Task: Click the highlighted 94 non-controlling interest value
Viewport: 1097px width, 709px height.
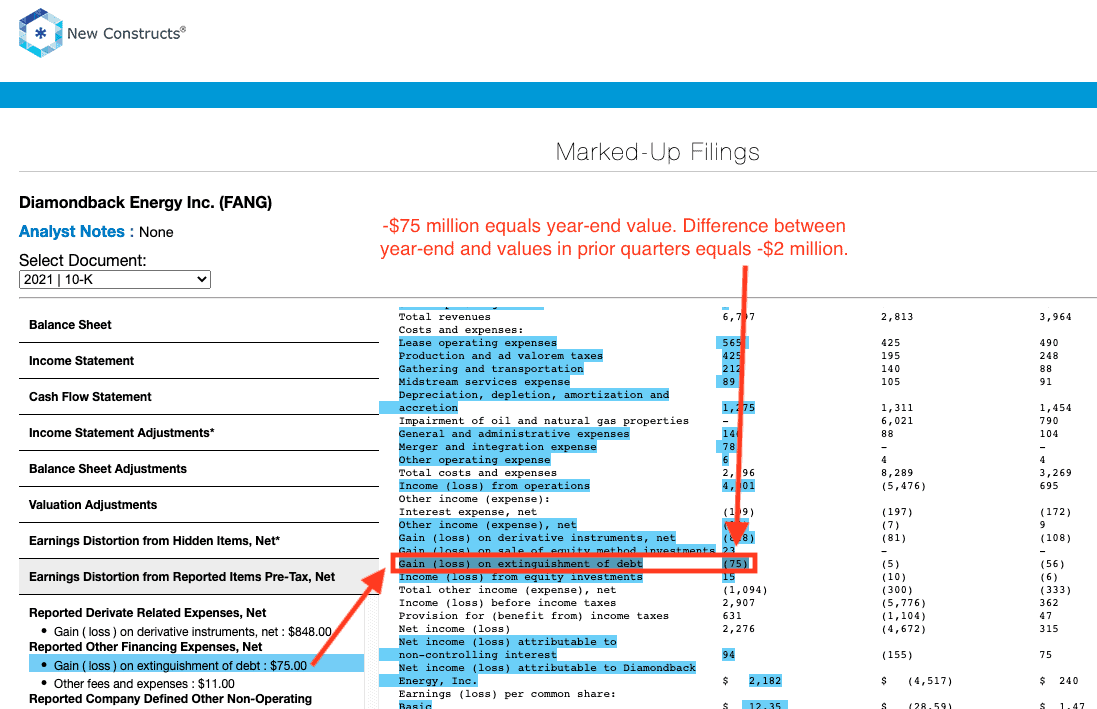Action: click(x=728, y=654)
